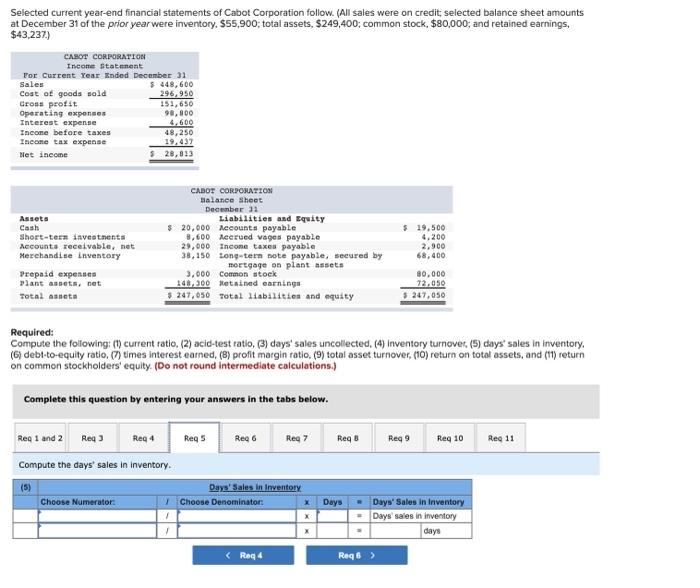Click the next Req 6 navigation button
The width and height of the screenshot is (700, 588).
pyautogui.click(x=357, y=555)
